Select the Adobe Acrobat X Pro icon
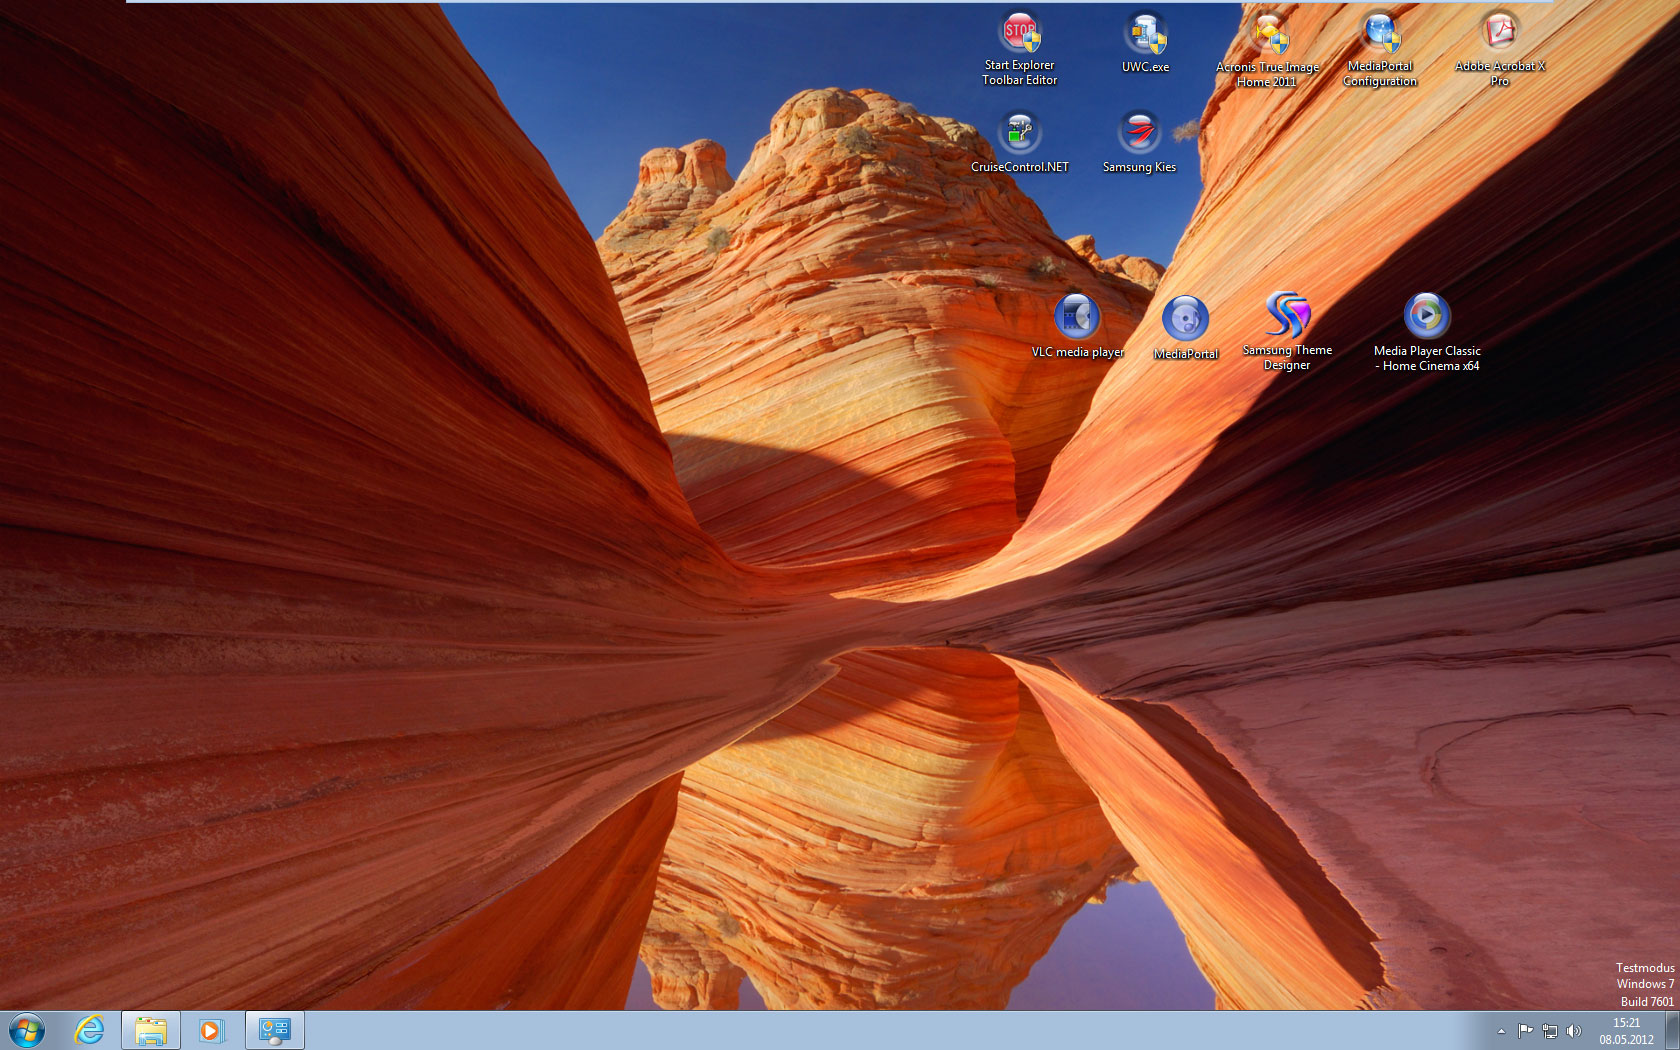The width and height of the screenshot is (1680, 1050). [x=1500, y=49]
